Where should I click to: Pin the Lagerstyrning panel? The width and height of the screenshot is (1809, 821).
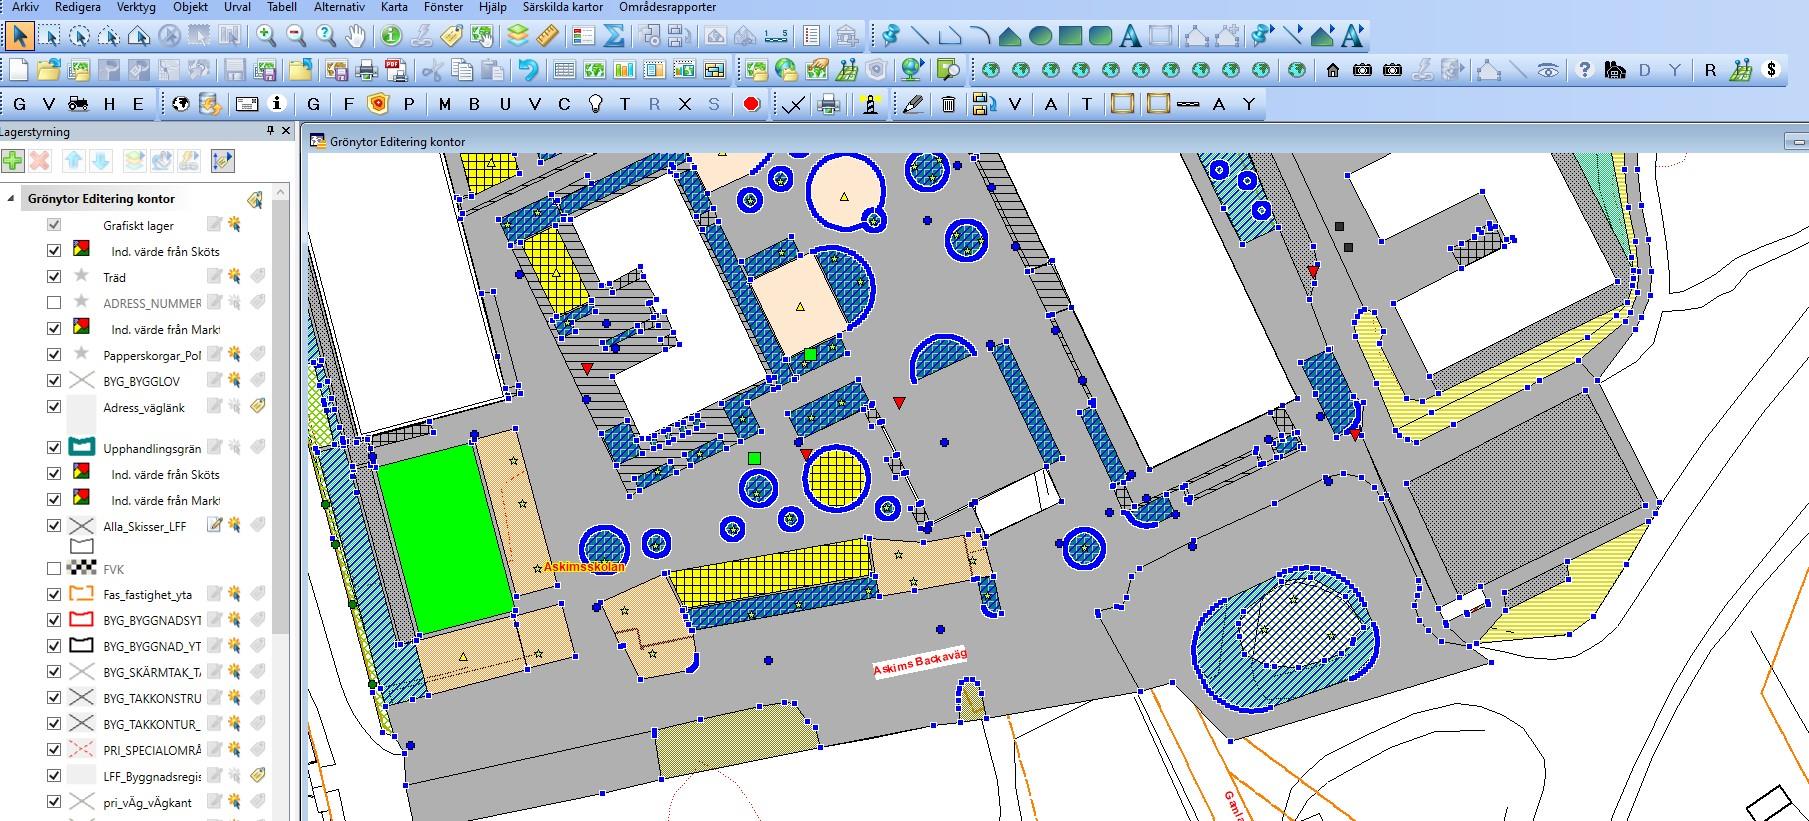click(269, 131)
